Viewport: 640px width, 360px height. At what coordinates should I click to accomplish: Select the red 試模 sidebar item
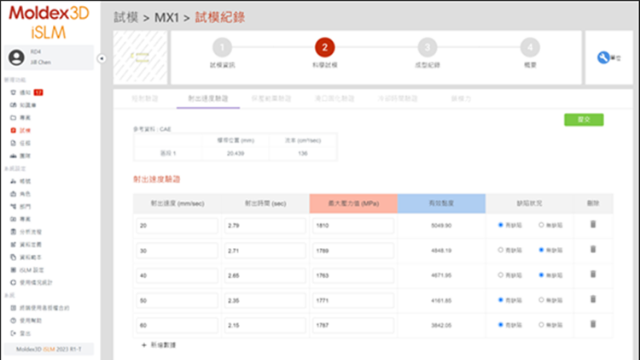pyautogui.click(x=20, y=131)
